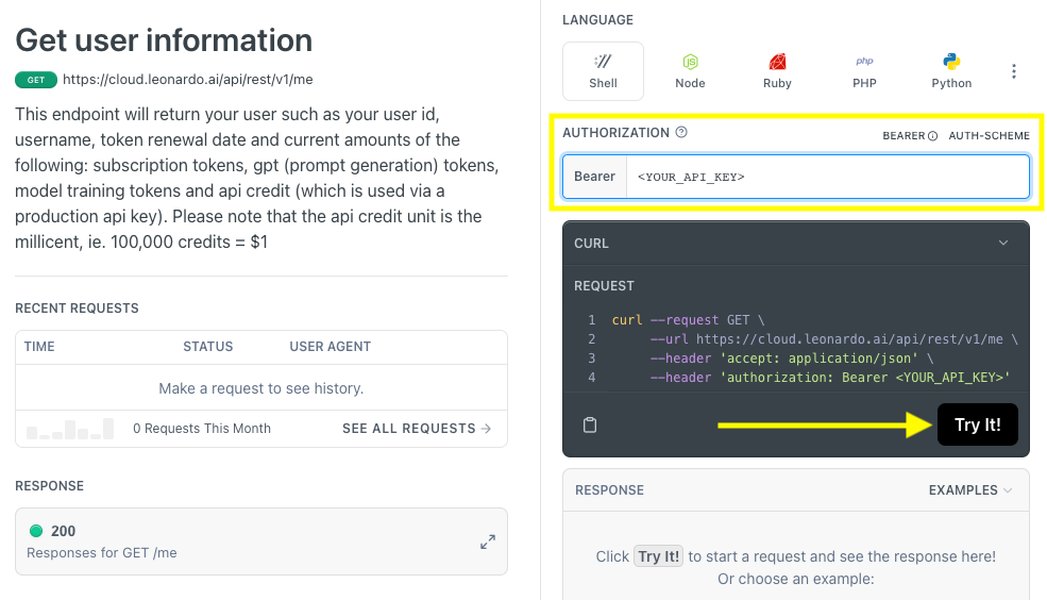Click the 200 Responses for GET /me row

coord(261,541)
